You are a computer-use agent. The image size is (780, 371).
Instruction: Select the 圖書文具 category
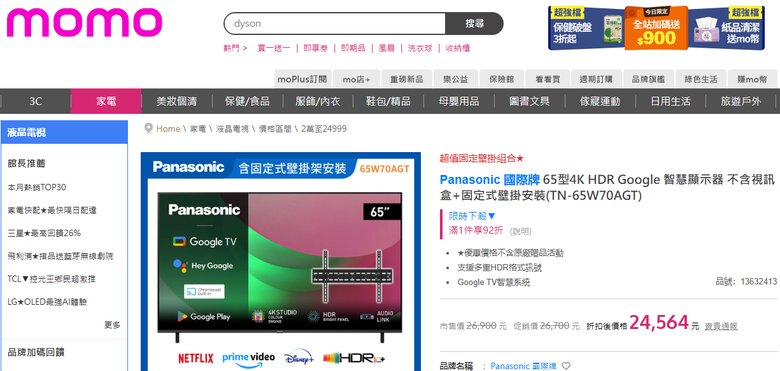[529, 101]
